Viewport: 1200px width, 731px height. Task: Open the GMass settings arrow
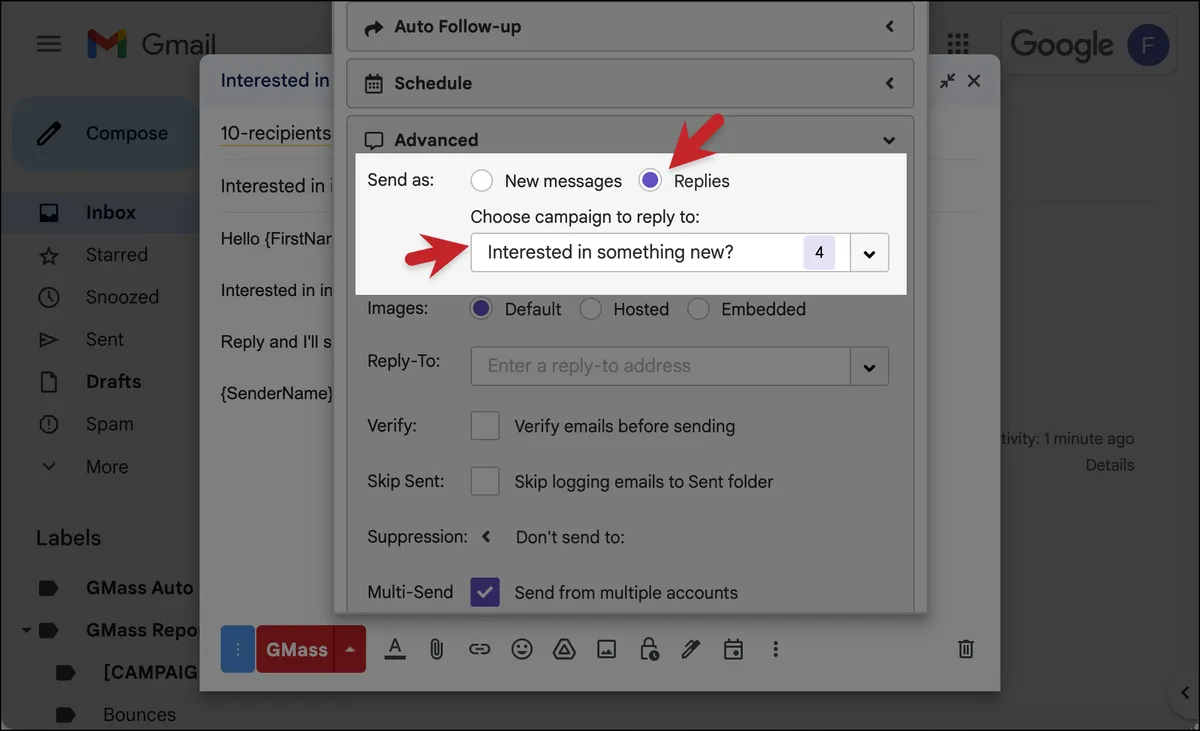tap(350, 649)
